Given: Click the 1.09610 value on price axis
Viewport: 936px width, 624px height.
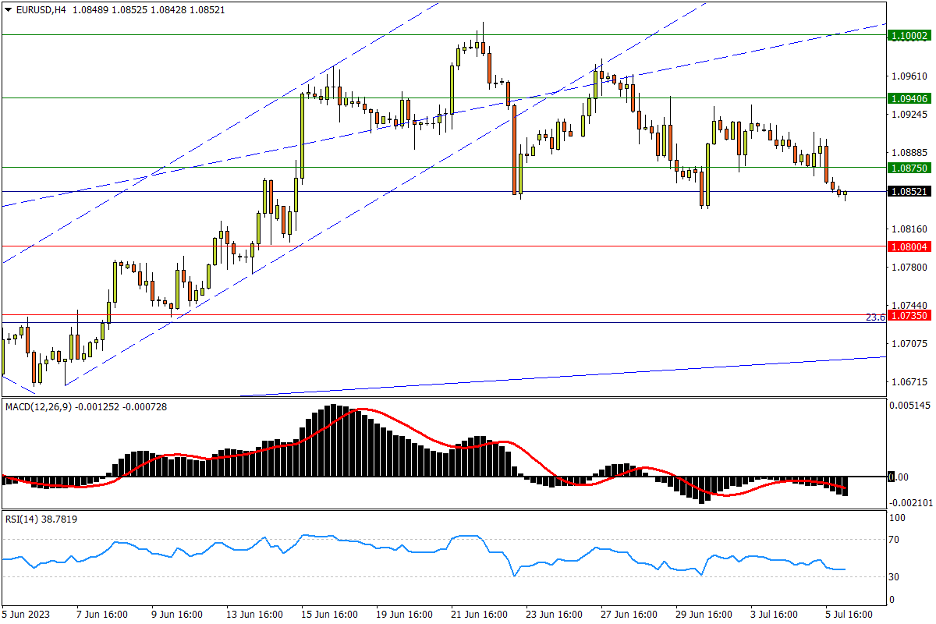Looking at the screenshot, I should 907,76.
